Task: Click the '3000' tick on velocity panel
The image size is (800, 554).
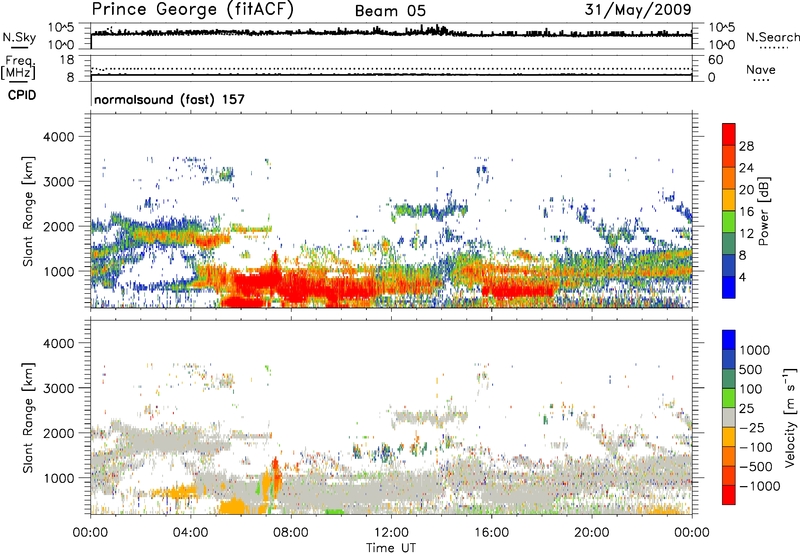Action: (58, 388)
